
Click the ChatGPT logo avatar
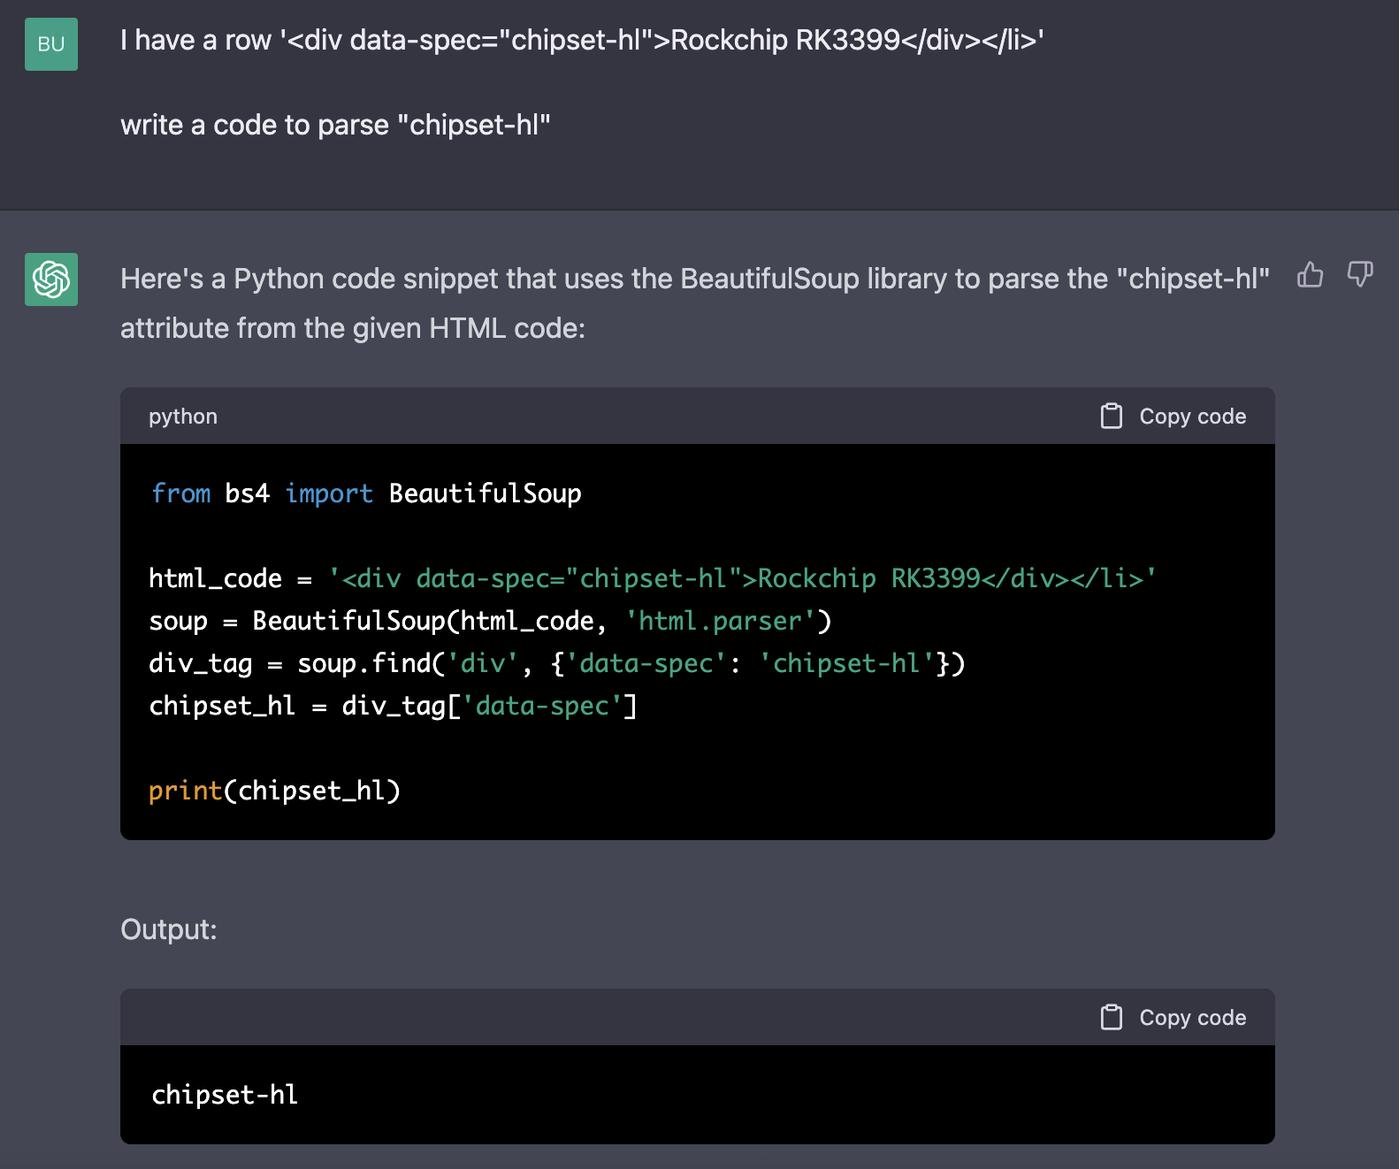coord(51,279)
